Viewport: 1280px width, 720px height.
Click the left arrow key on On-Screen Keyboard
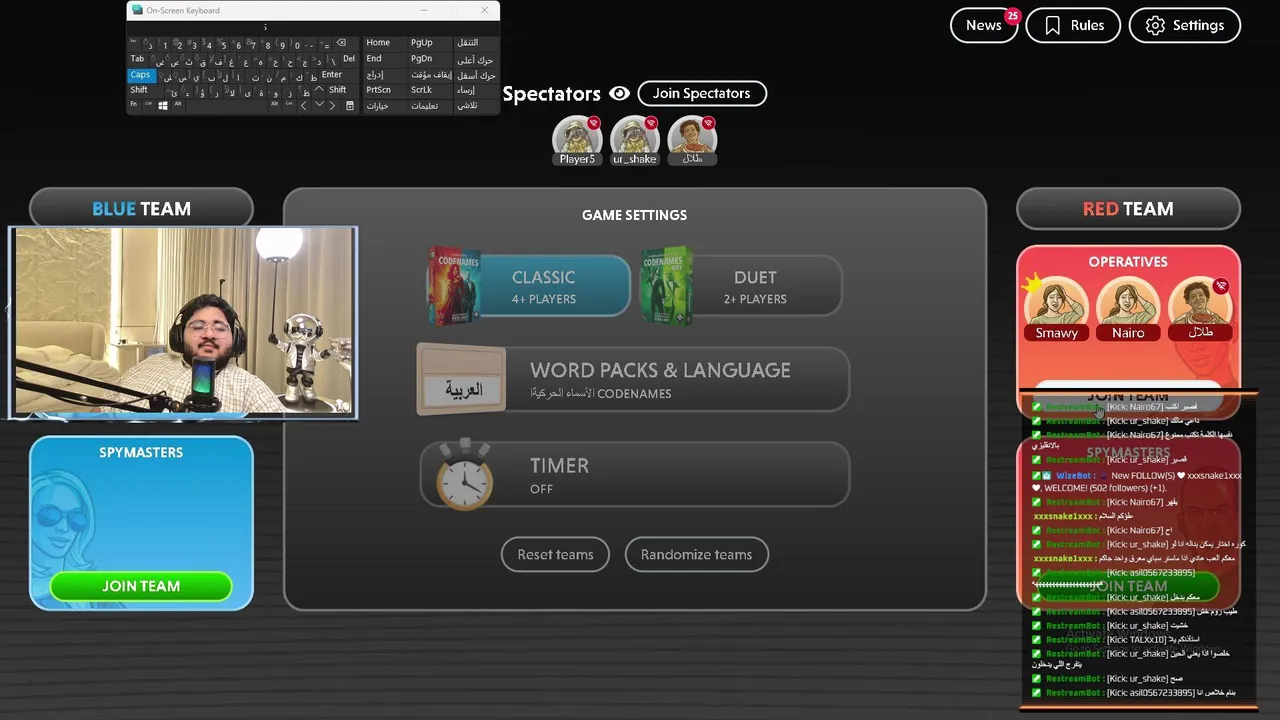[303, 105]
